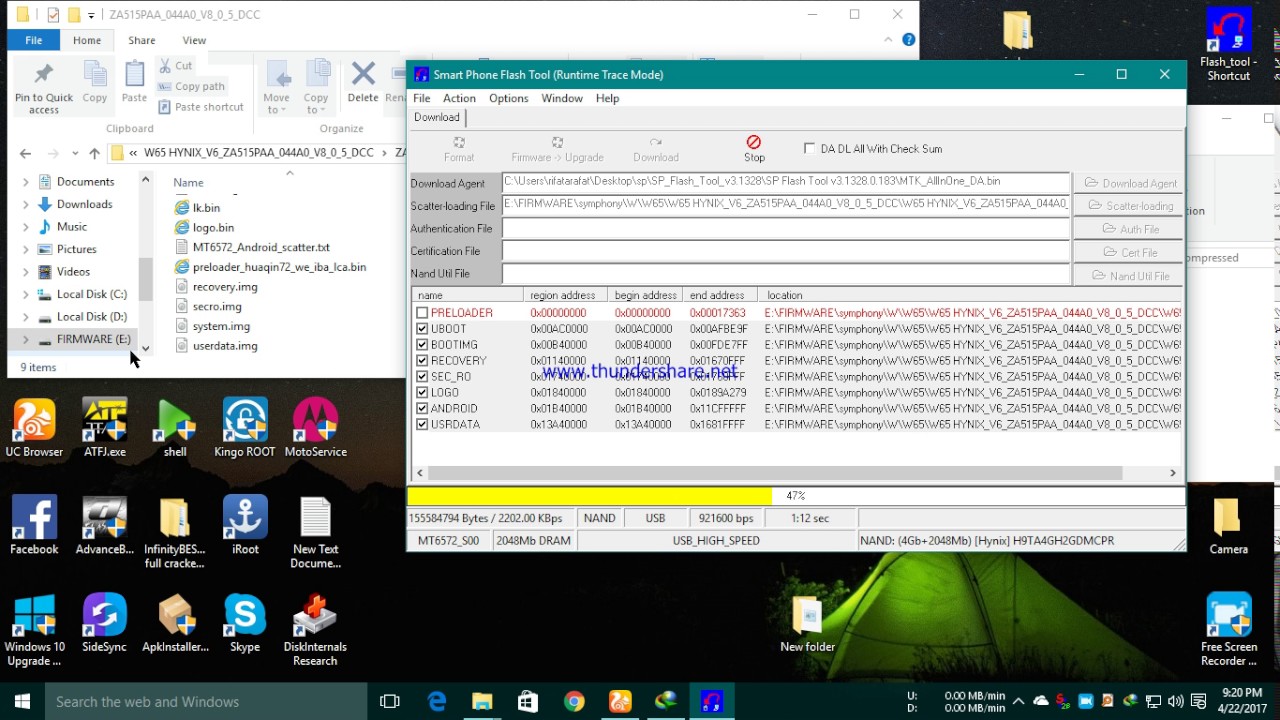Click the Download toolbar icon
Viewport: 1280px width, 720px height.
click(655, 149)
